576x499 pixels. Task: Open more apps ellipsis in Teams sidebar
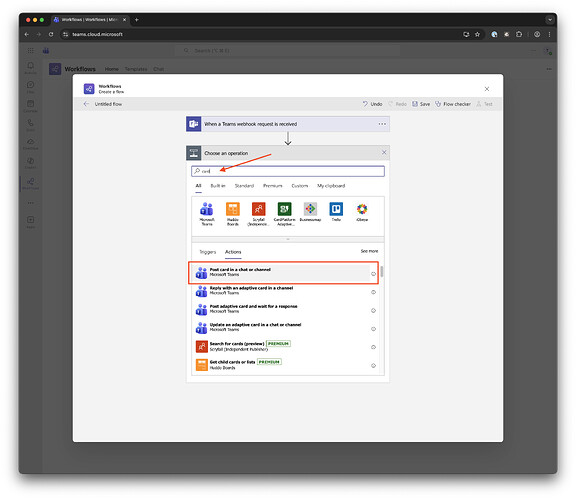point(30,203)
